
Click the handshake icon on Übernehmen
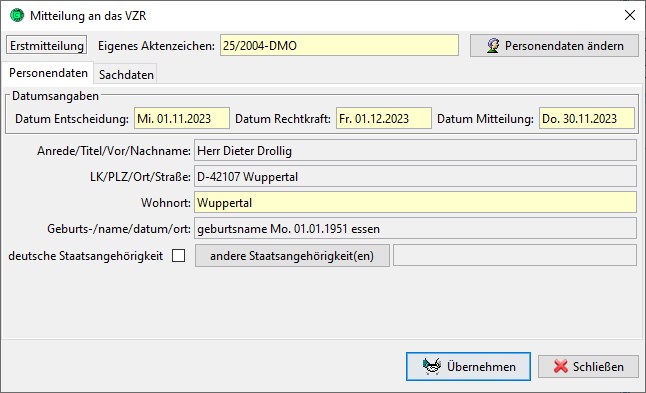432,366
